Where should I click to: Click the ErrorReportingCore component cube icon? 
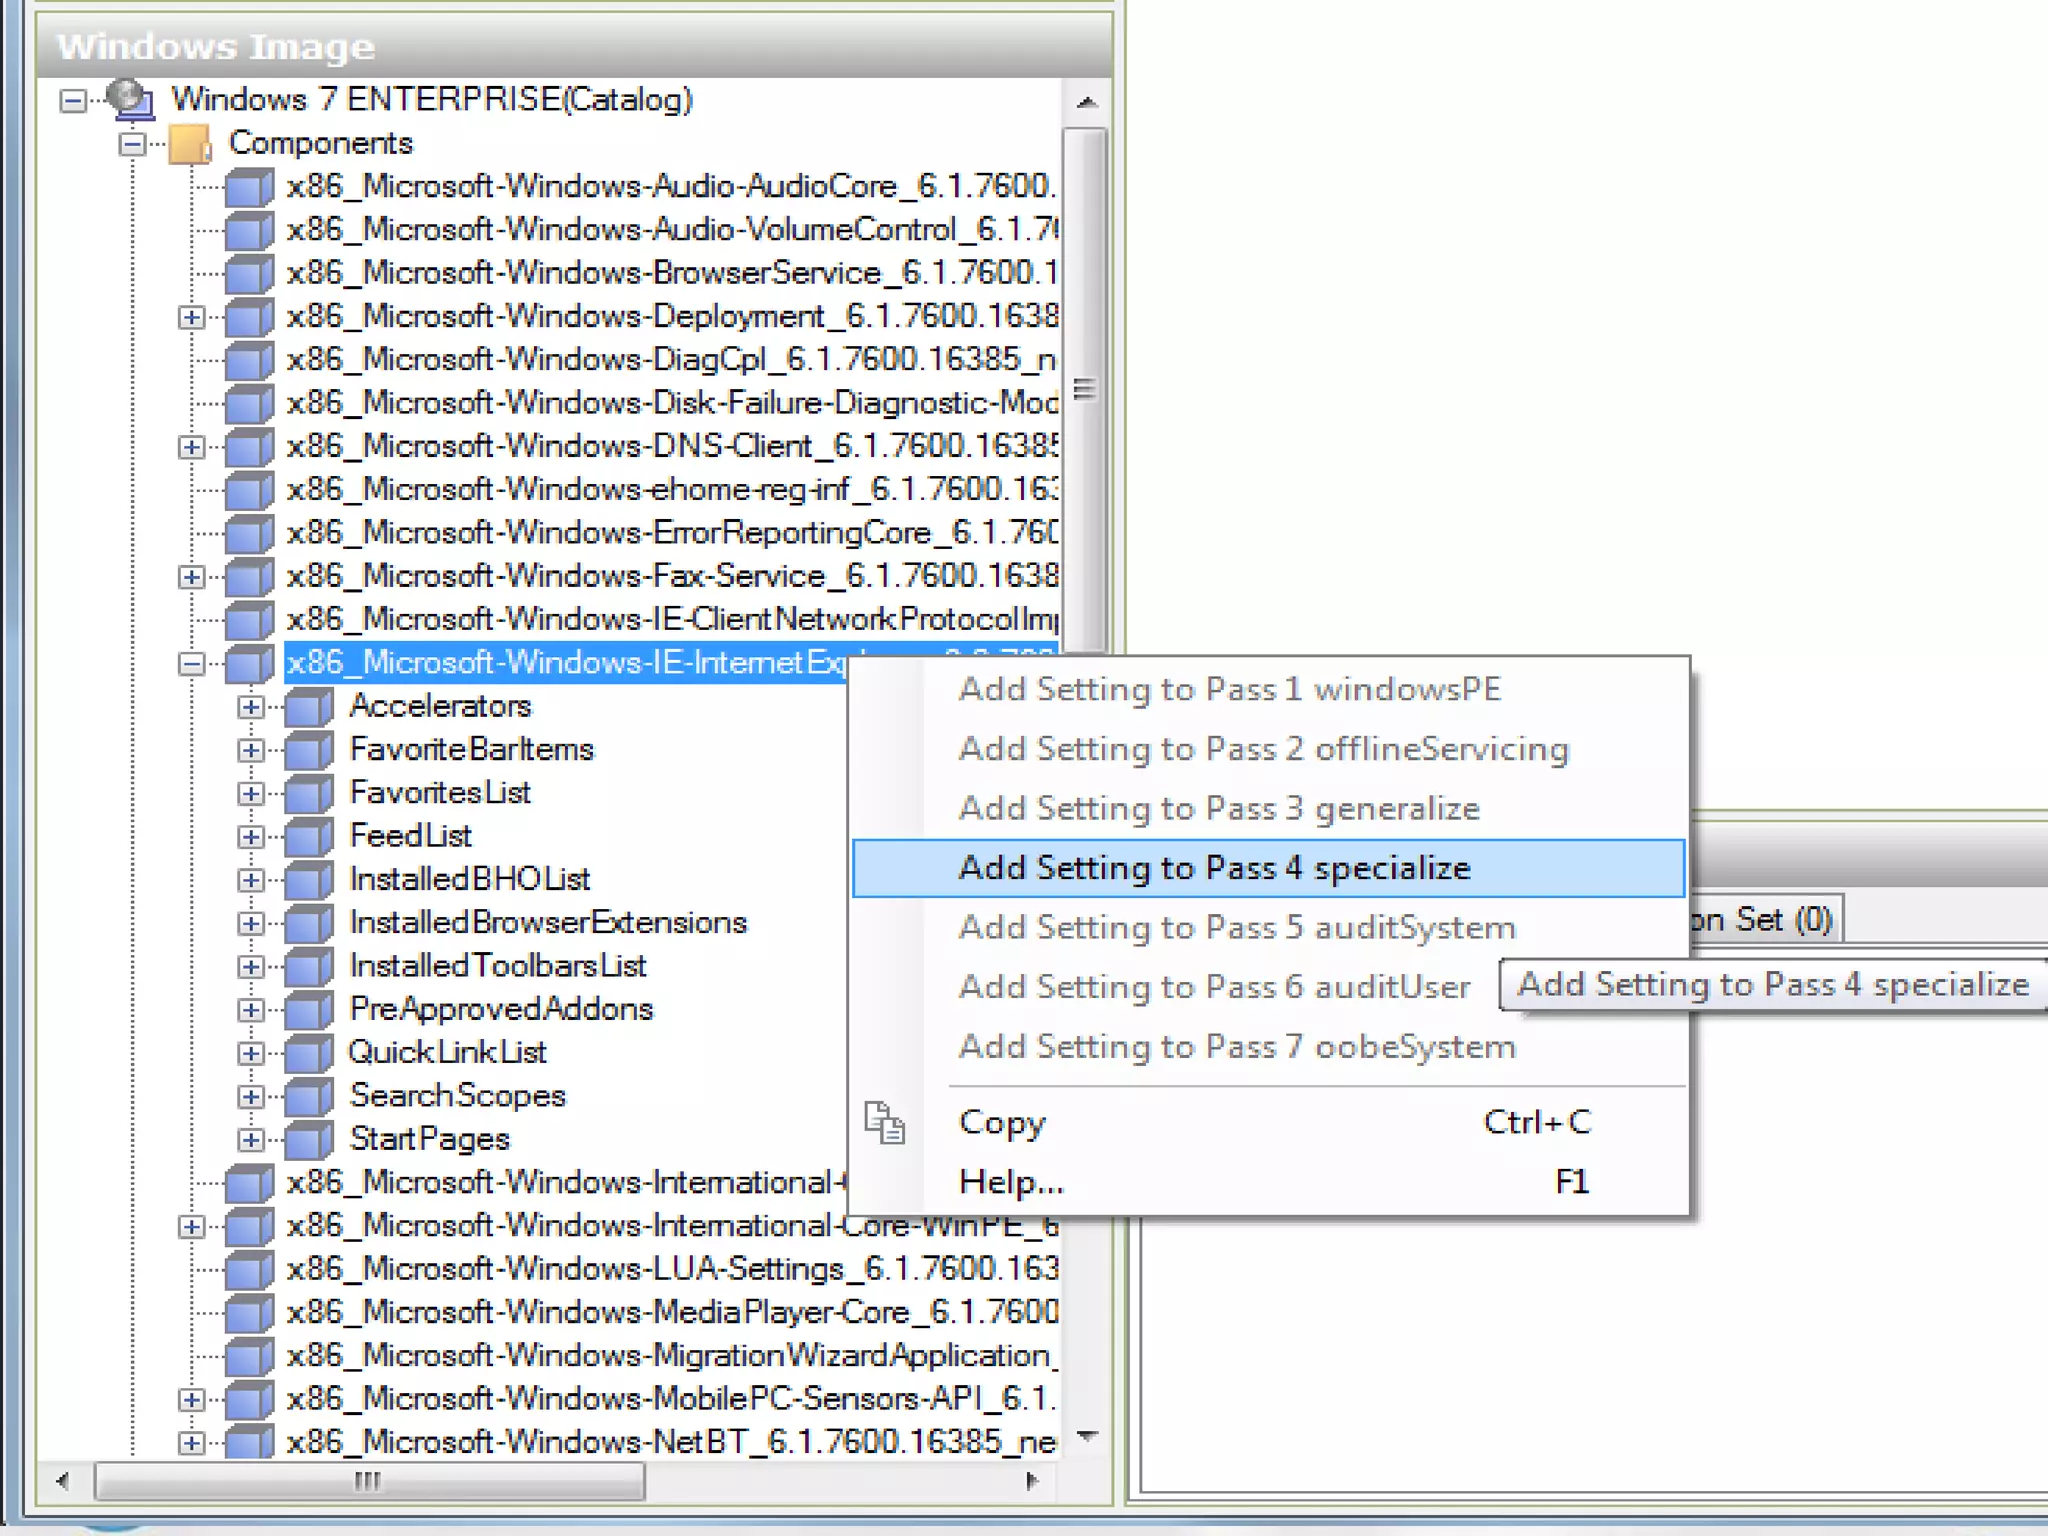tap(249, 533)
